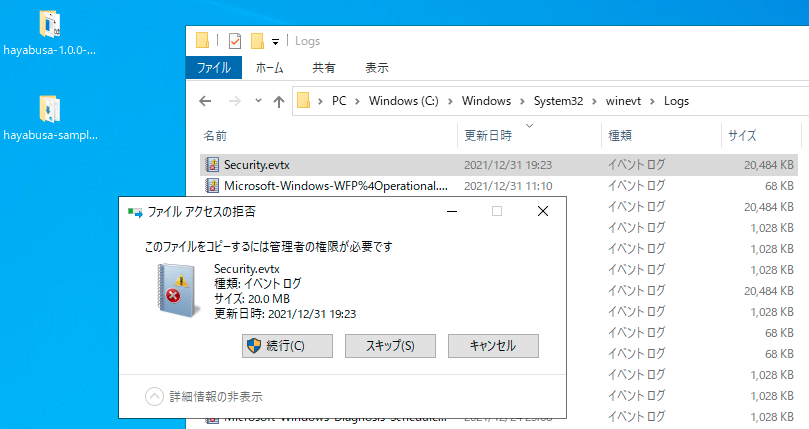The height and width of the screenshot is (429, 809).
Task: Open the Customize Quick Access Toolbar dropdown
Action: (x=276, y=41)
